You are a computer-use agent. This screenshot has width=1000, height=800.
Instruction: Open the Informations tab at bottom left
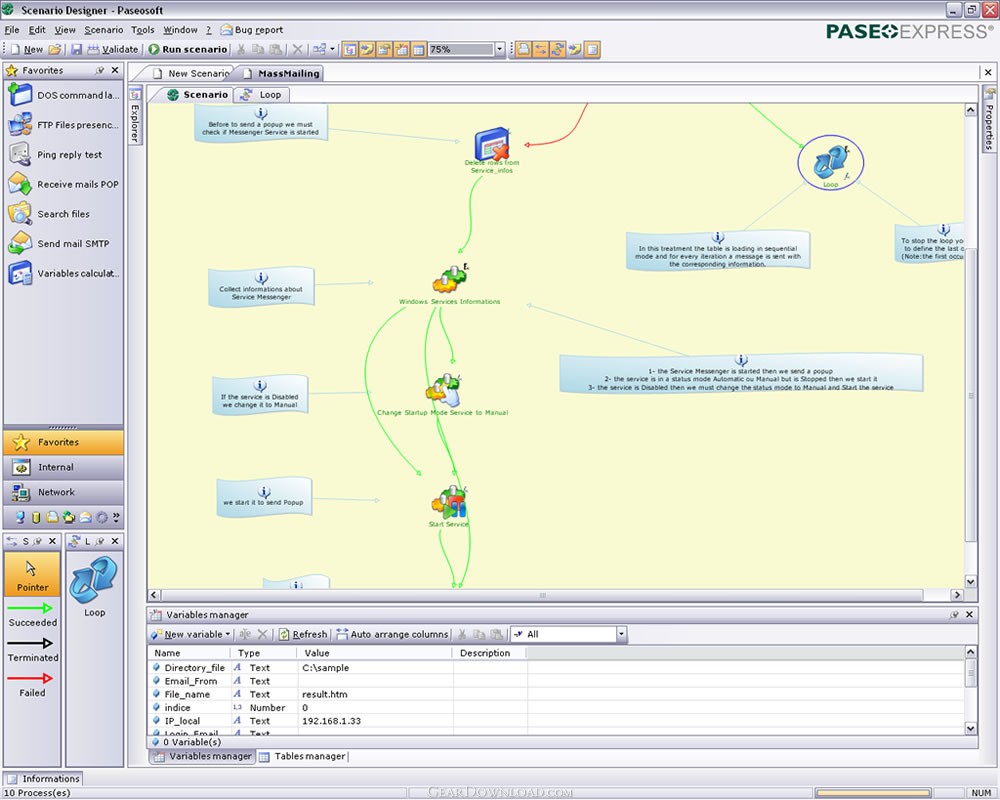43,778
